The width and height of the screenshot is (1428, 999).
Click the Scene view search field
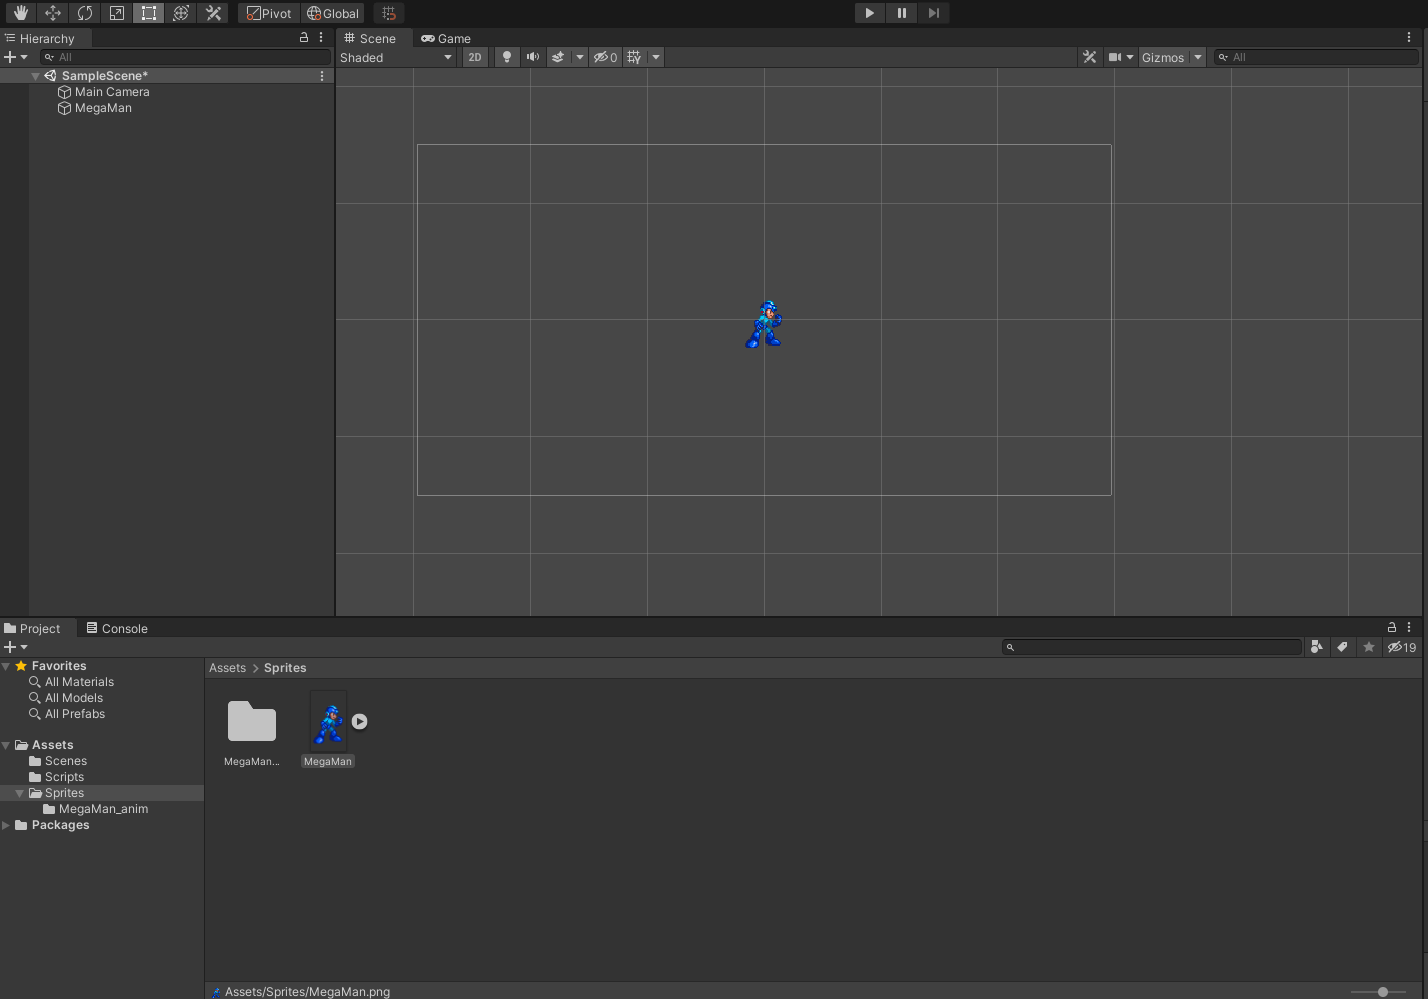(x=1316, y=57)
